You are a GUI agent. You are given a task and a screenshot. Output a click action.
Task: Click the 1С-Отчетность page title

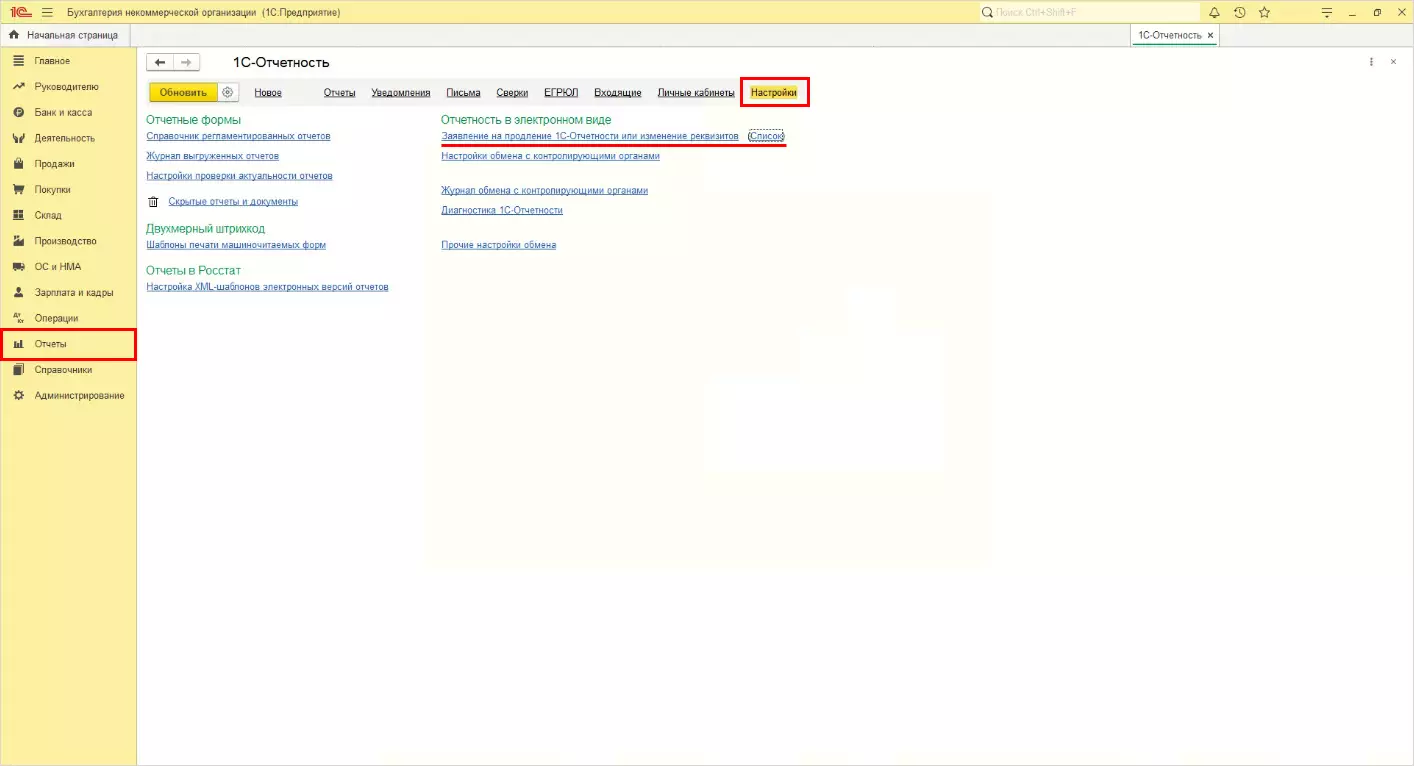[281, 63]
